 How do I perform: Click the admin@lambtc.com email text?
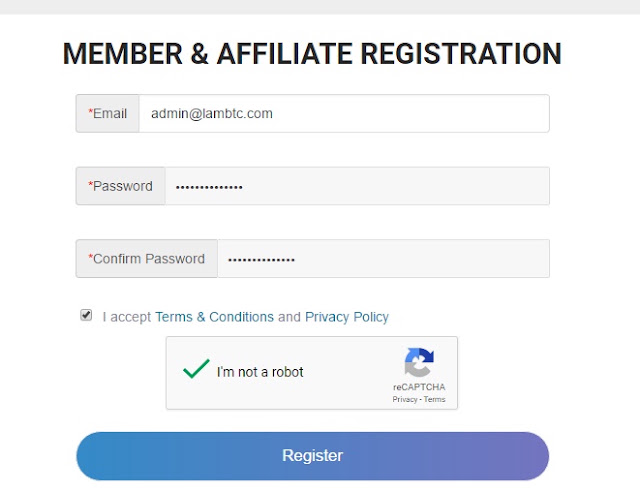click(212, 113)
